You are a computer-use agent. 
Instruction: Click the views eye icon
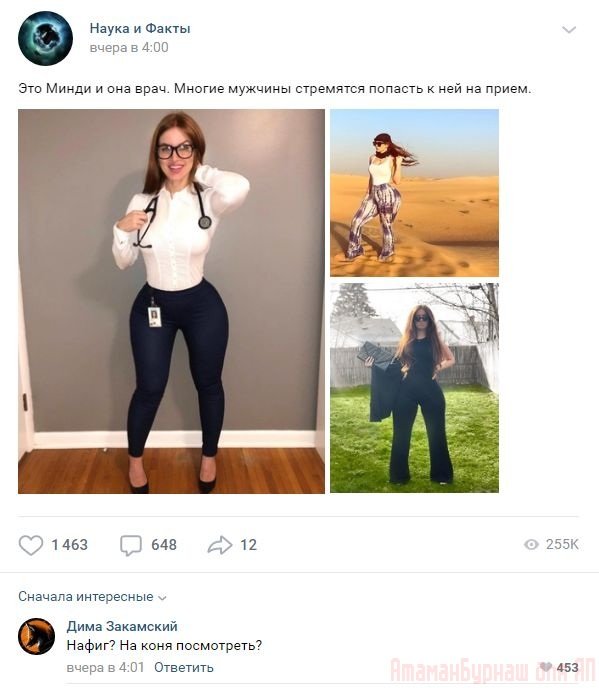click(531, 545)
